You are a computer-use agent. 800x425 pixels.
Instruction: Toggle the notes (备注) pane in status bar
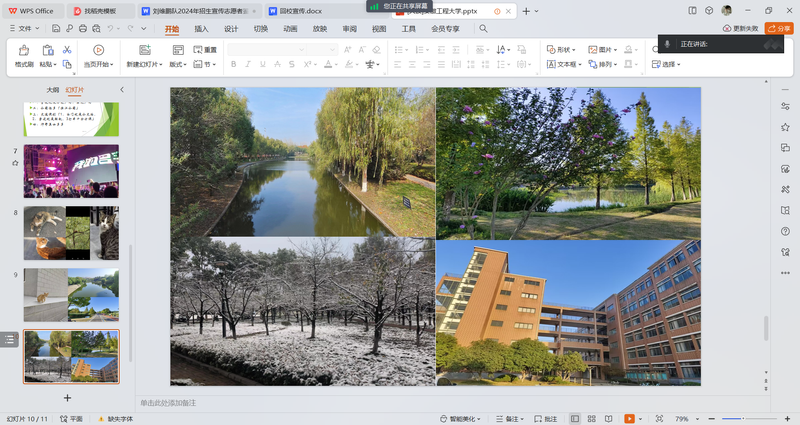pos(508,418)
